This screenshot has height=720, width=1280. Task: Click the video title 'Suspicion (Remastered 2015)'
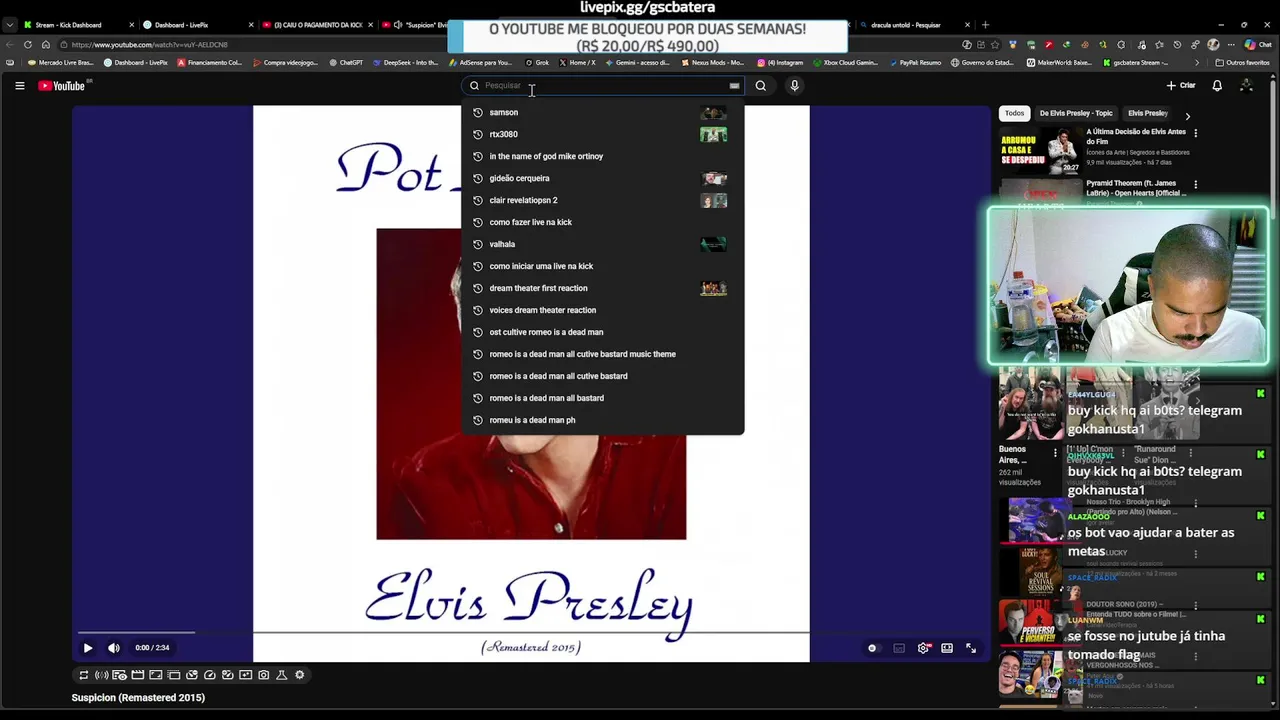(x=138, y=698)
